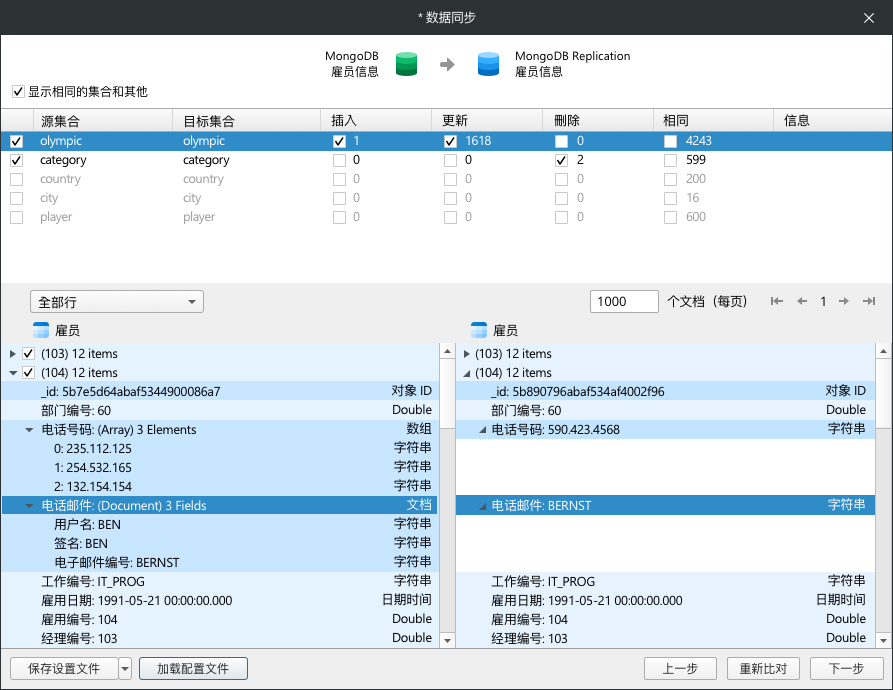Collapse the 电话号码 array node in left pane

click(x=29, y=430)
